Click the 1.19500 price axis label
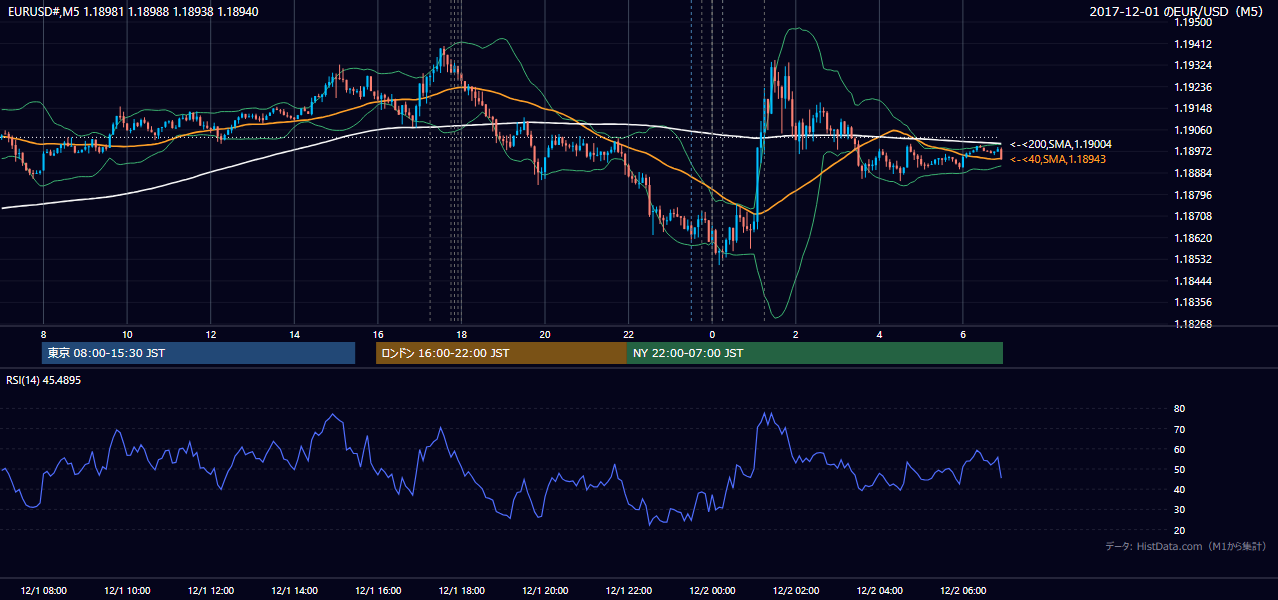 1193,22
